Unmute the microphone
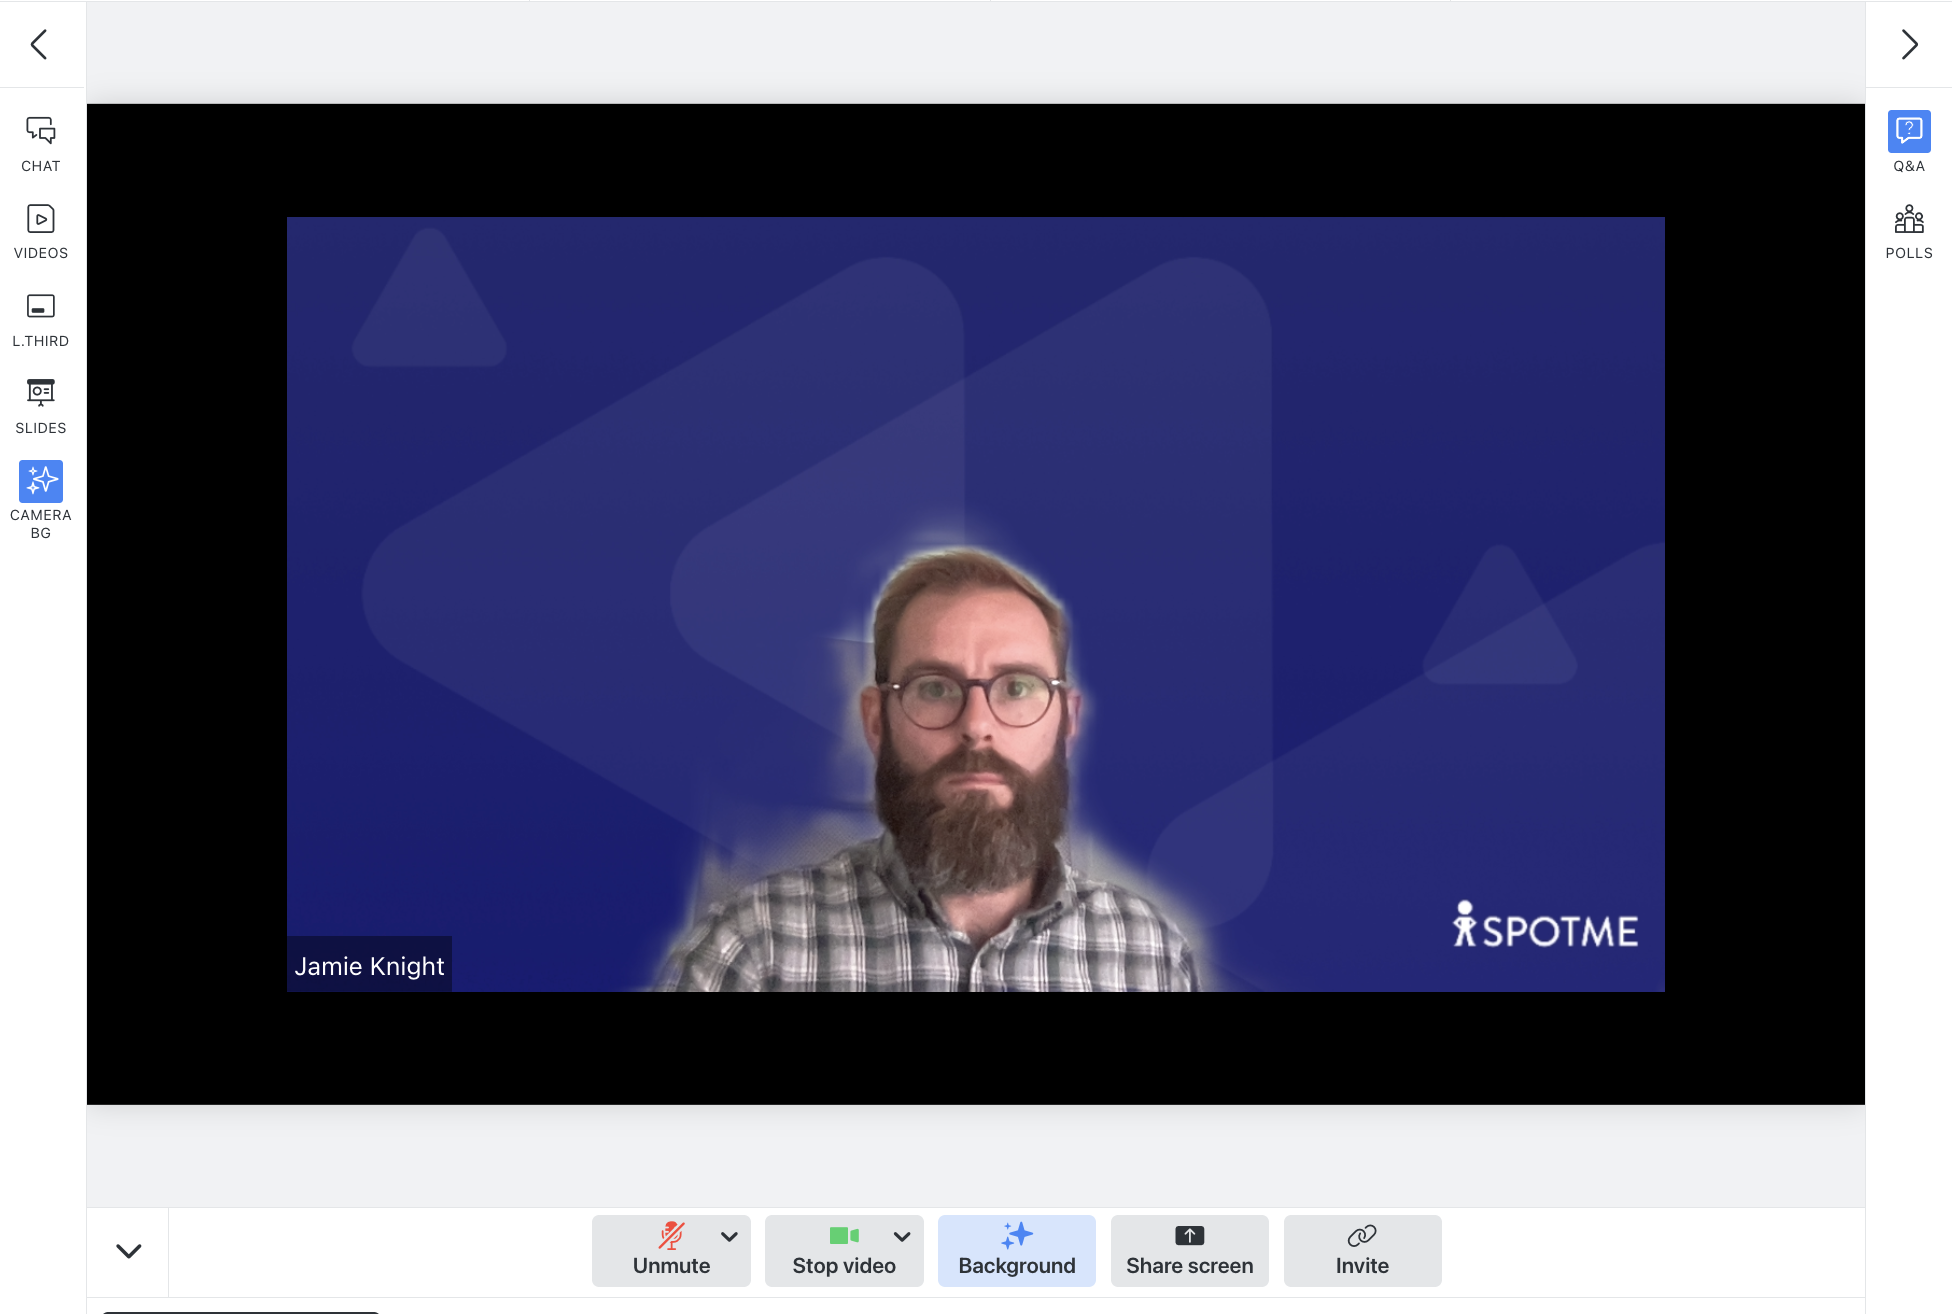1952x1314 pixels. pos(671,1251)
